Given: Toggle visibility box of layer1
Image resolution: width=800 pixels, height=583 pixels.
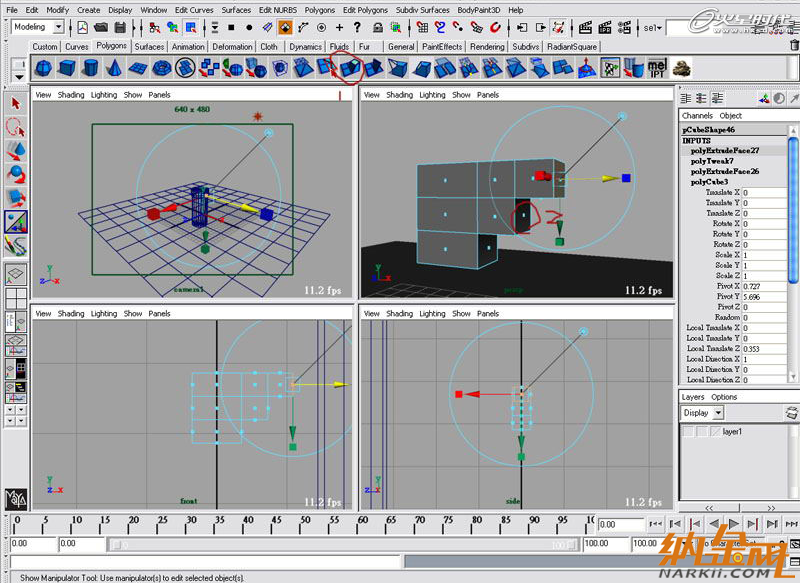Looking at the screenshot, I should pyautogui.click(x=688, y=431).
